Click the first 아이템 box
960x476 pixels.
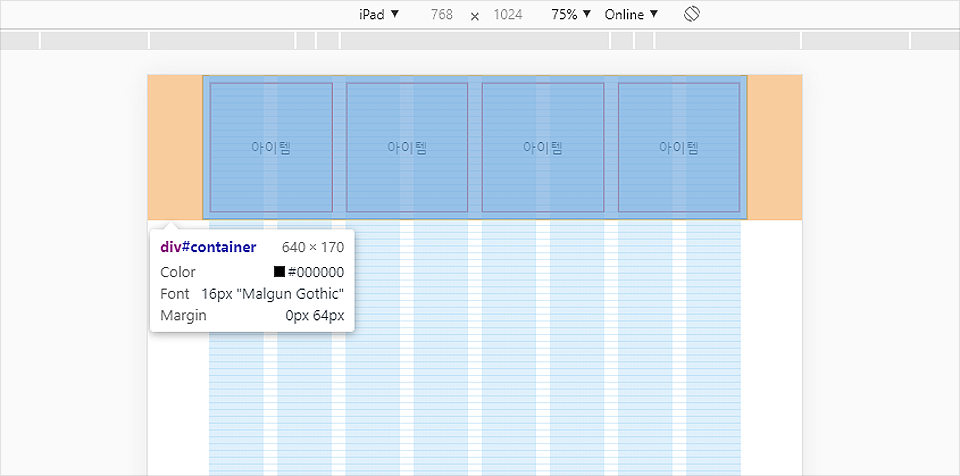pyautogui.click(x=271, y=147)
